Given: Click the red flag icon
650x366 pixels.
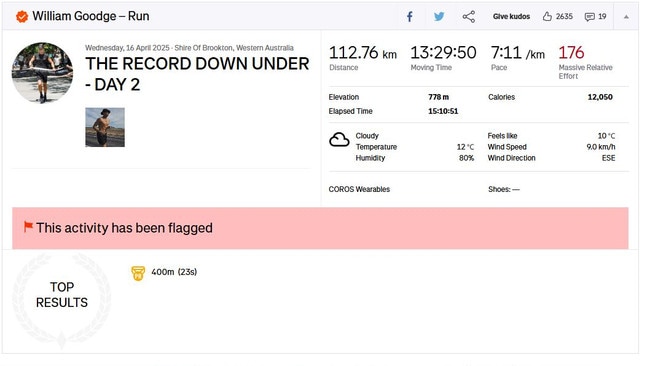Looking at the screenshot, I should (x=28, y=227).
